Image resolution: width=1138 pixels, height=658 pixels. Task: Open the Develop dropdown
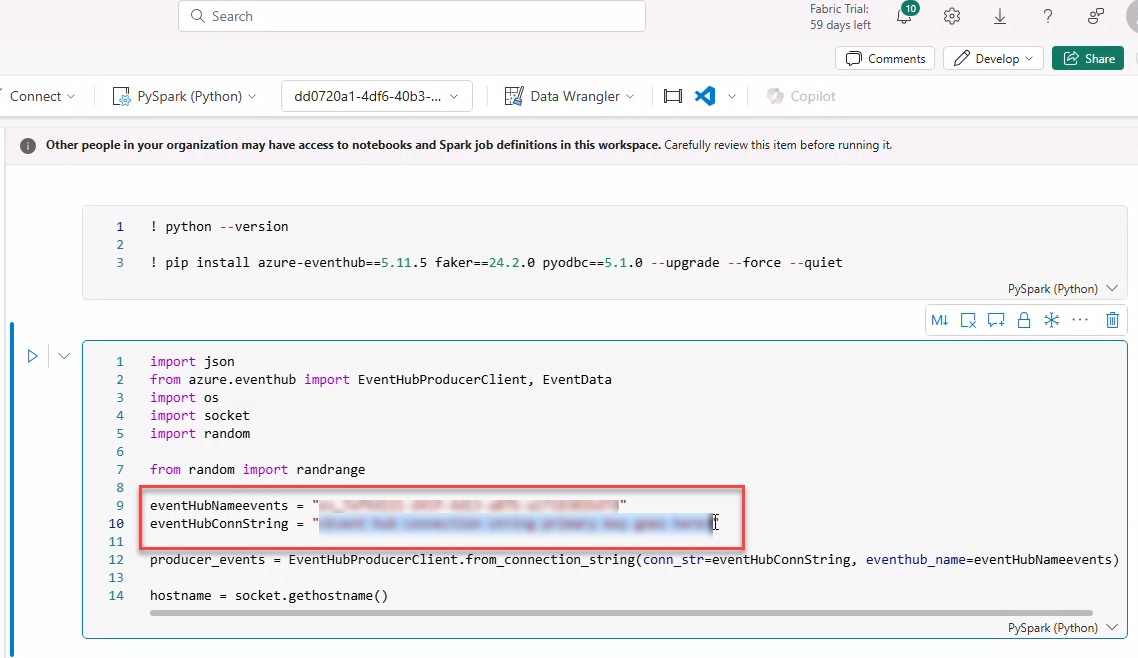point(993,58)
